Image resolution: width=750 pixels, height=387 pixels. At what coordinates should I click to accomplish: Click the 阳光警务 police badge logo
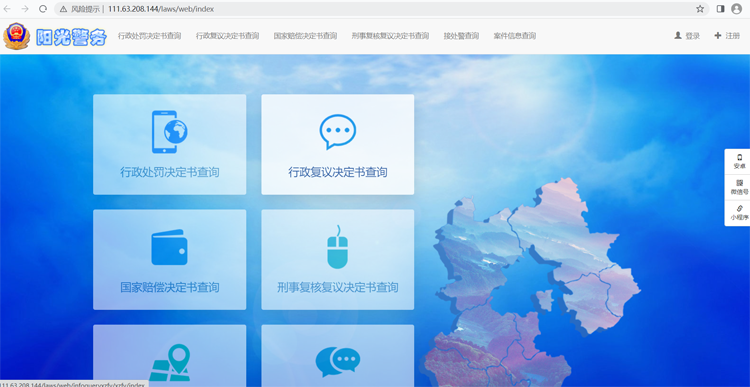pos(17,36)
